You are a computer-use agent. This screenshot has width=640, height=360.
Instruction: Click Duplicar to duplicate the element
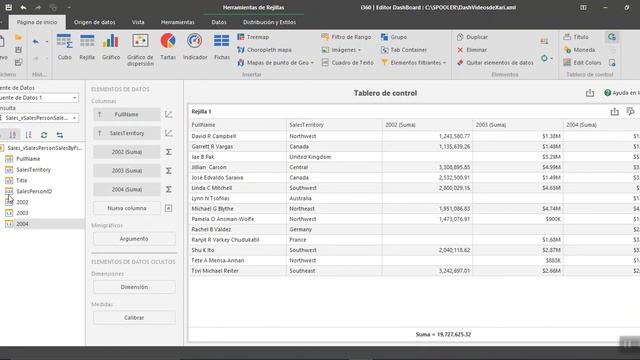pyautogui.click(x=472, y=37)
